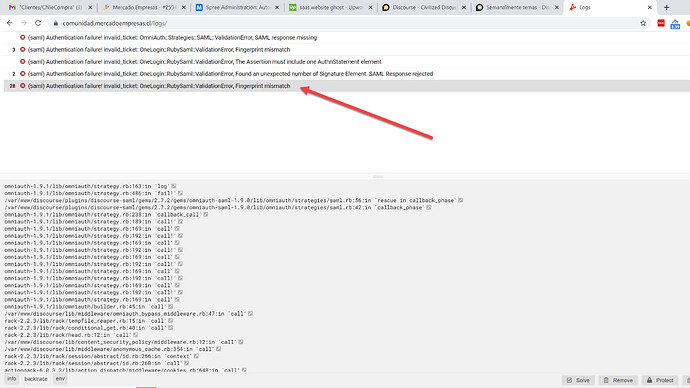Open the env tab

(60, 379)
